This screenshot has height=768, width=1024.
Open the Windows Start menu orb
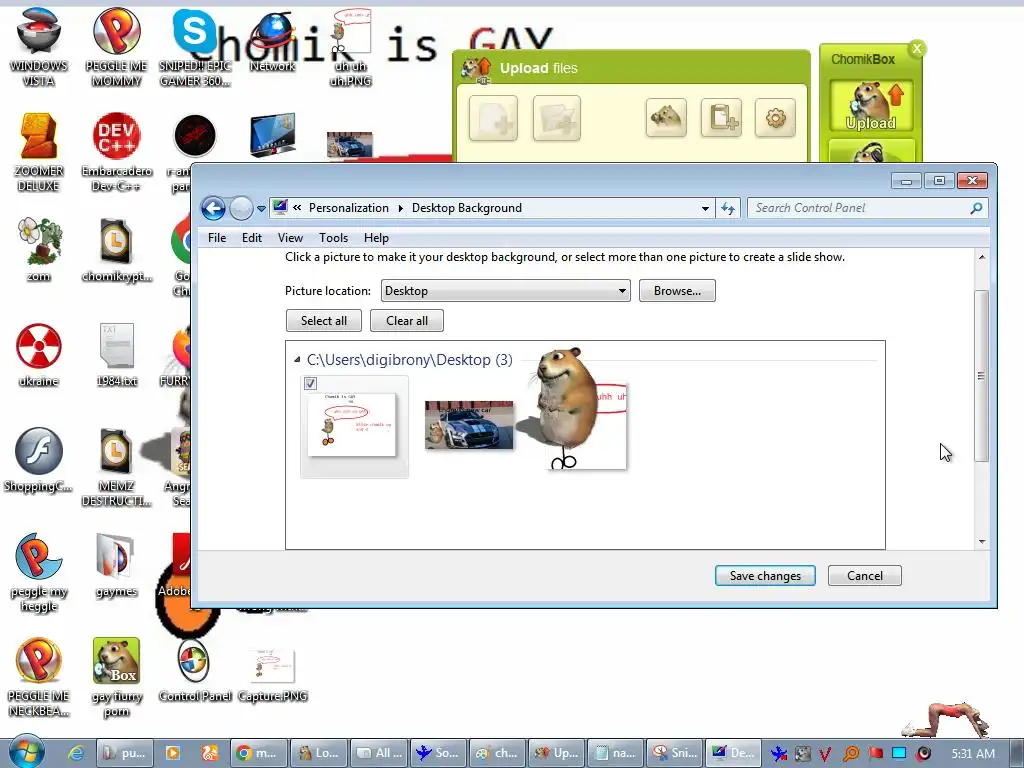point(27,752)
